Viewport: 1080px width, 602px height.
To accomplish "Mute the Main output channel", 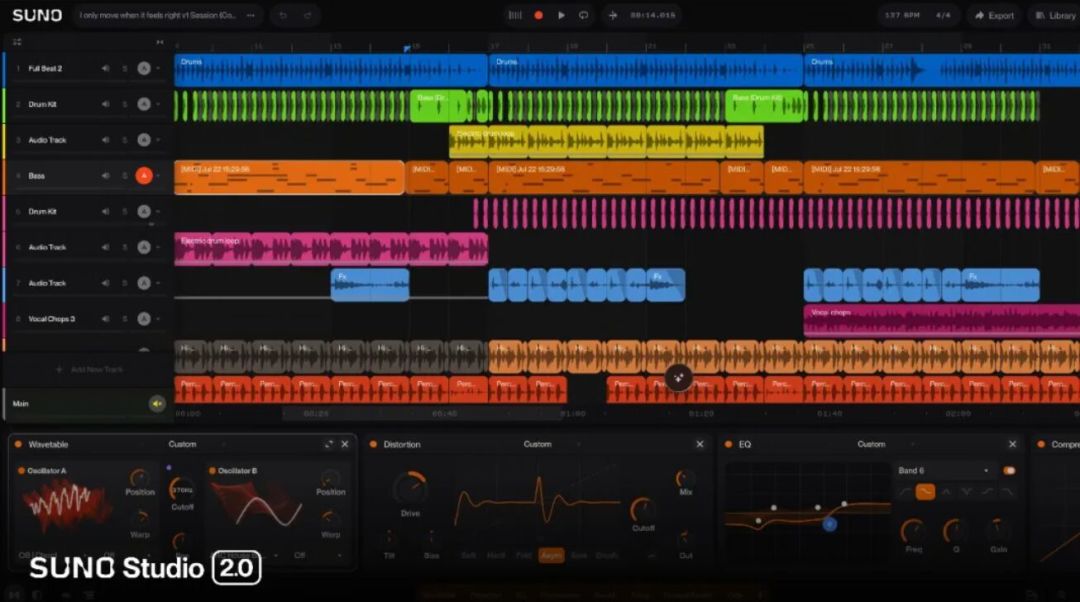I will 157,404.
